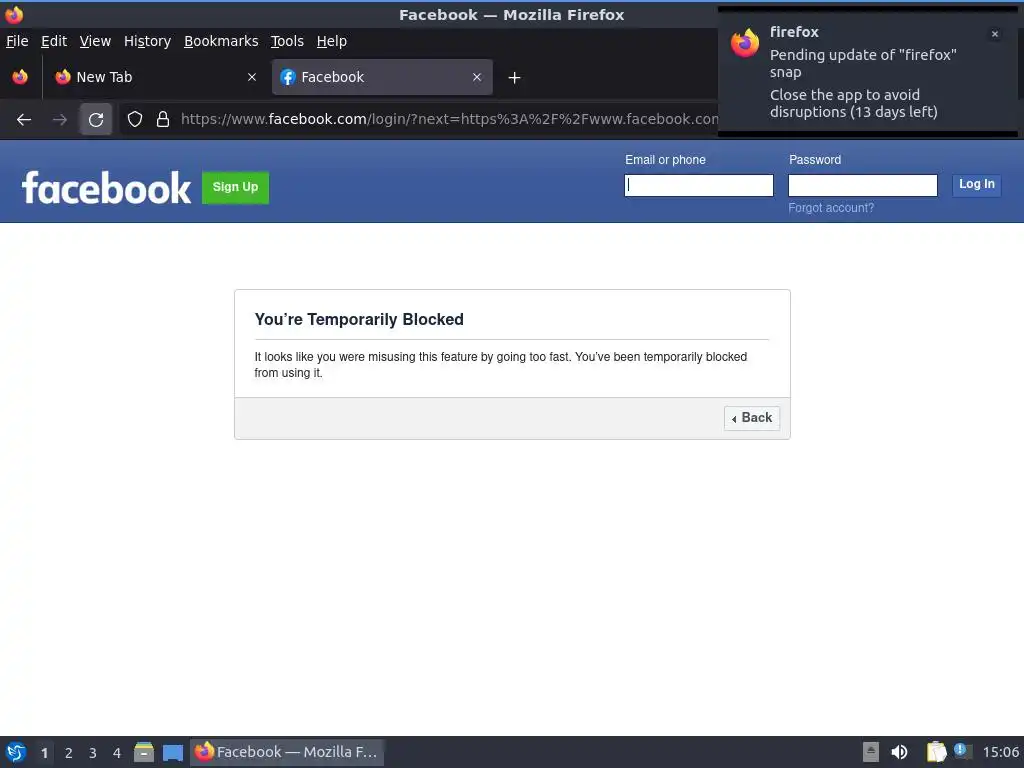1024x768 pixels.
Task: Select the Facebook tab
Action: click(x=382, y=77)
